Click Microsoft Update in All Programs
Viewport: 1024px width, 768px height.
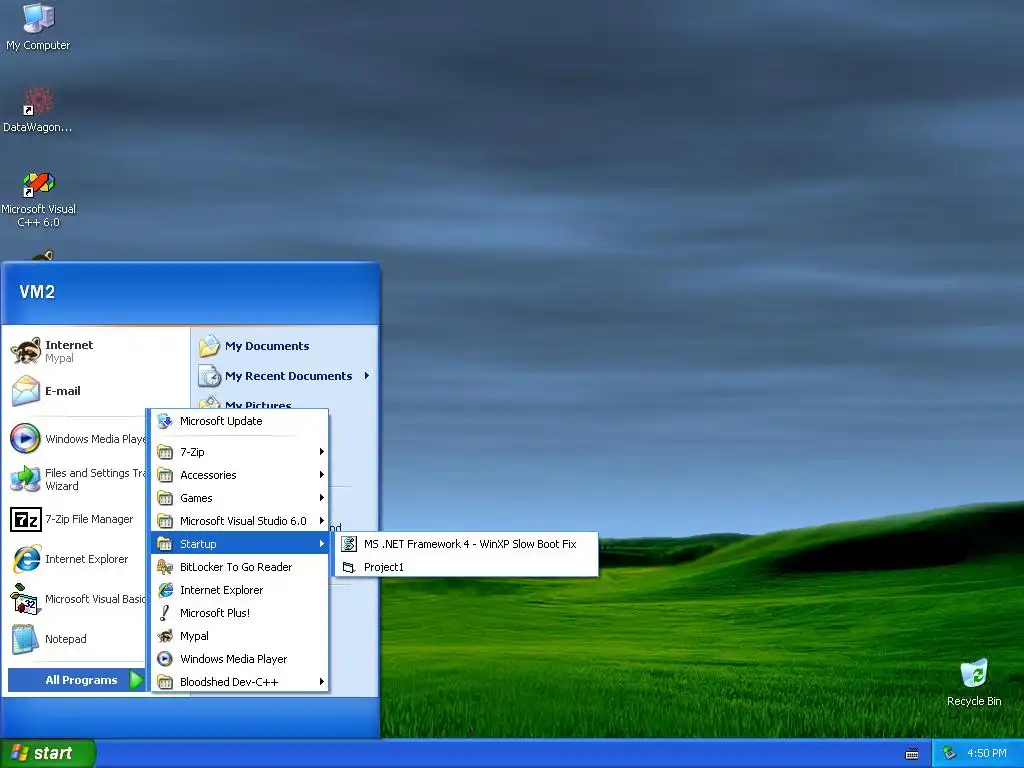coord(240,421)
